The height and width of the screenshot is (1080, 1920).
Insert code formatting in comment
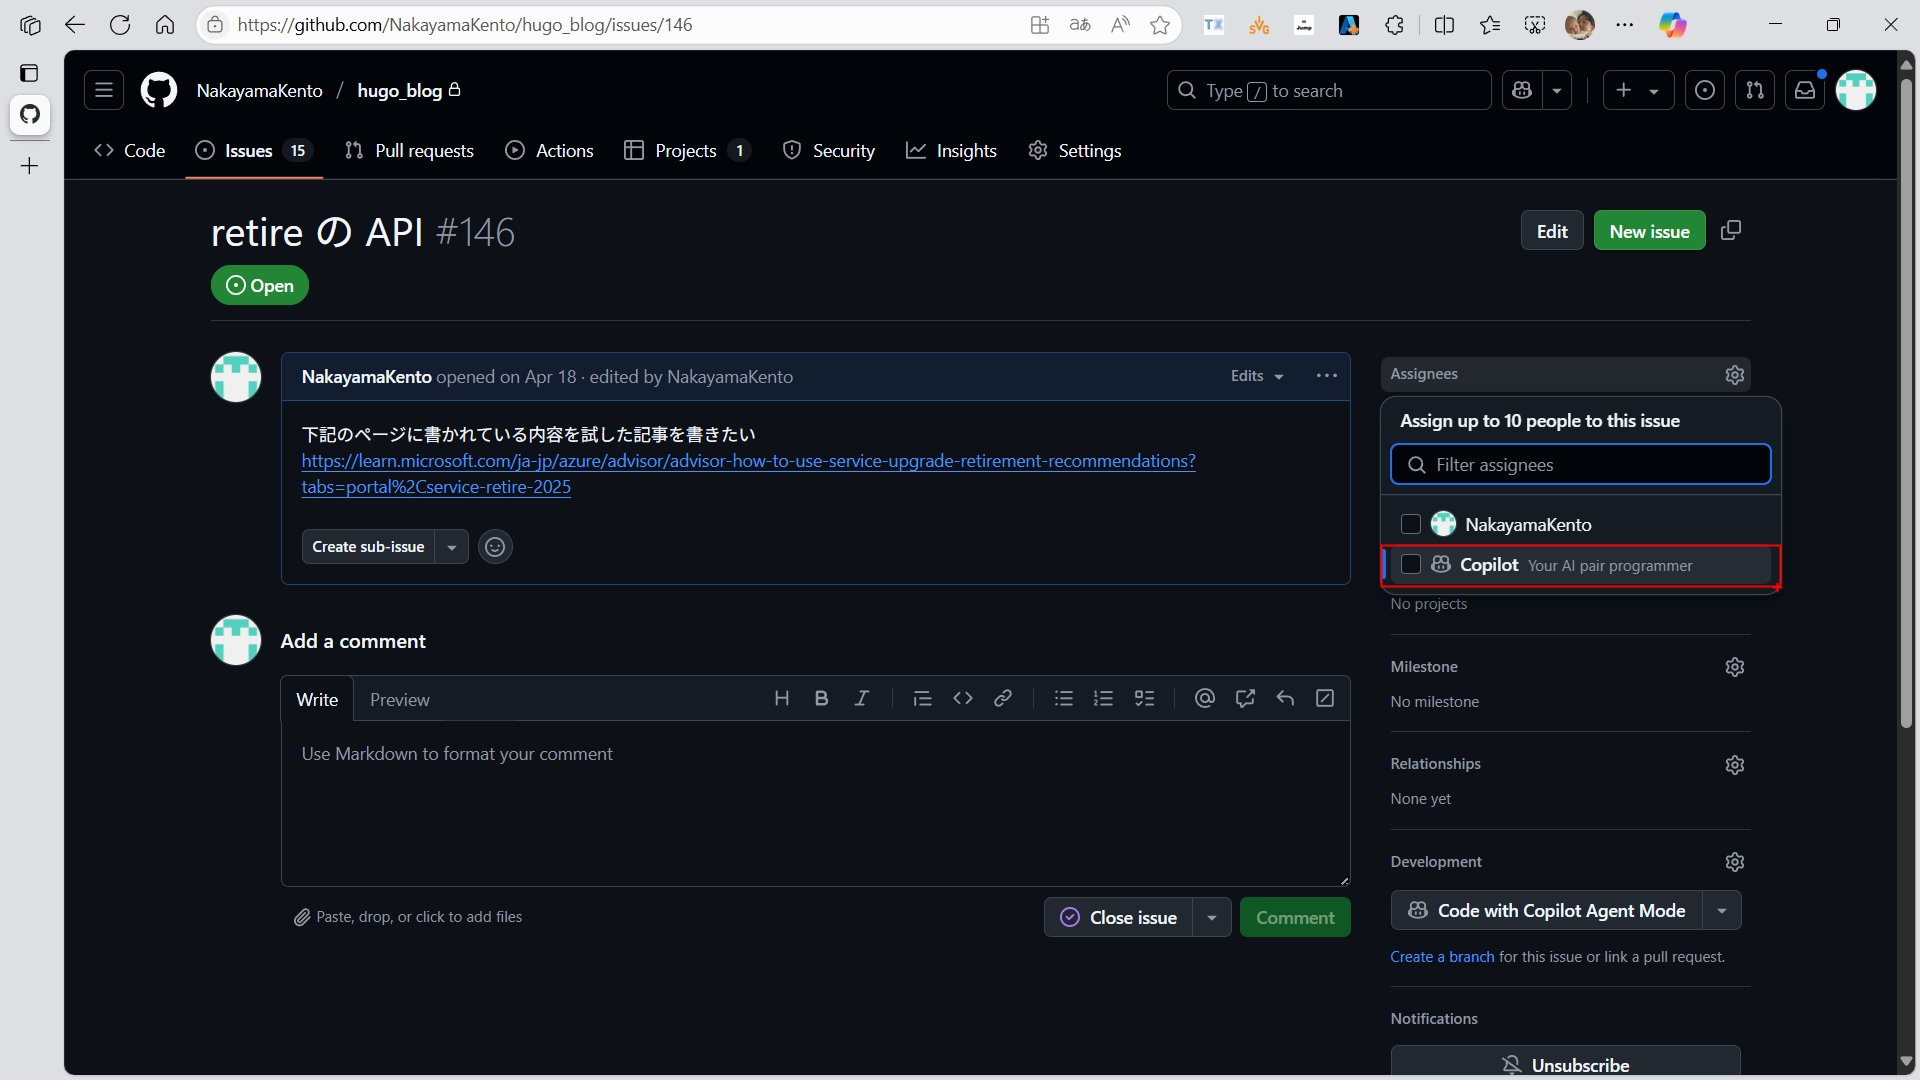[x=962, y=699]
